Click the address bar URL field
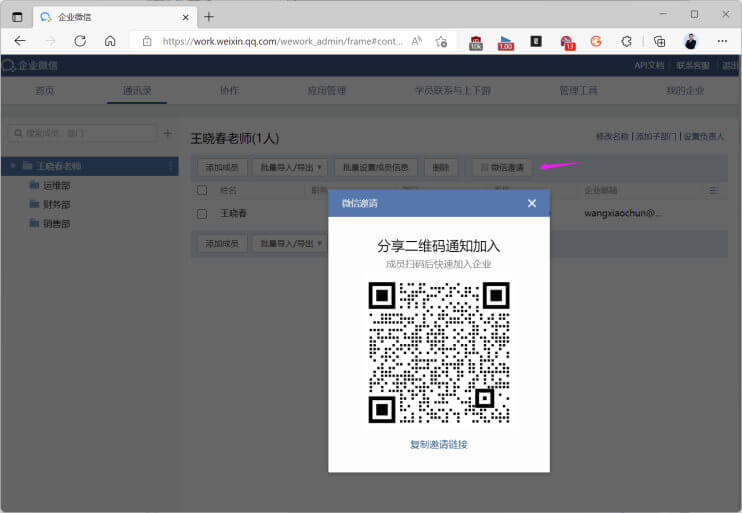The height and width of the screenshot is (513, 742). coord(283,41)
